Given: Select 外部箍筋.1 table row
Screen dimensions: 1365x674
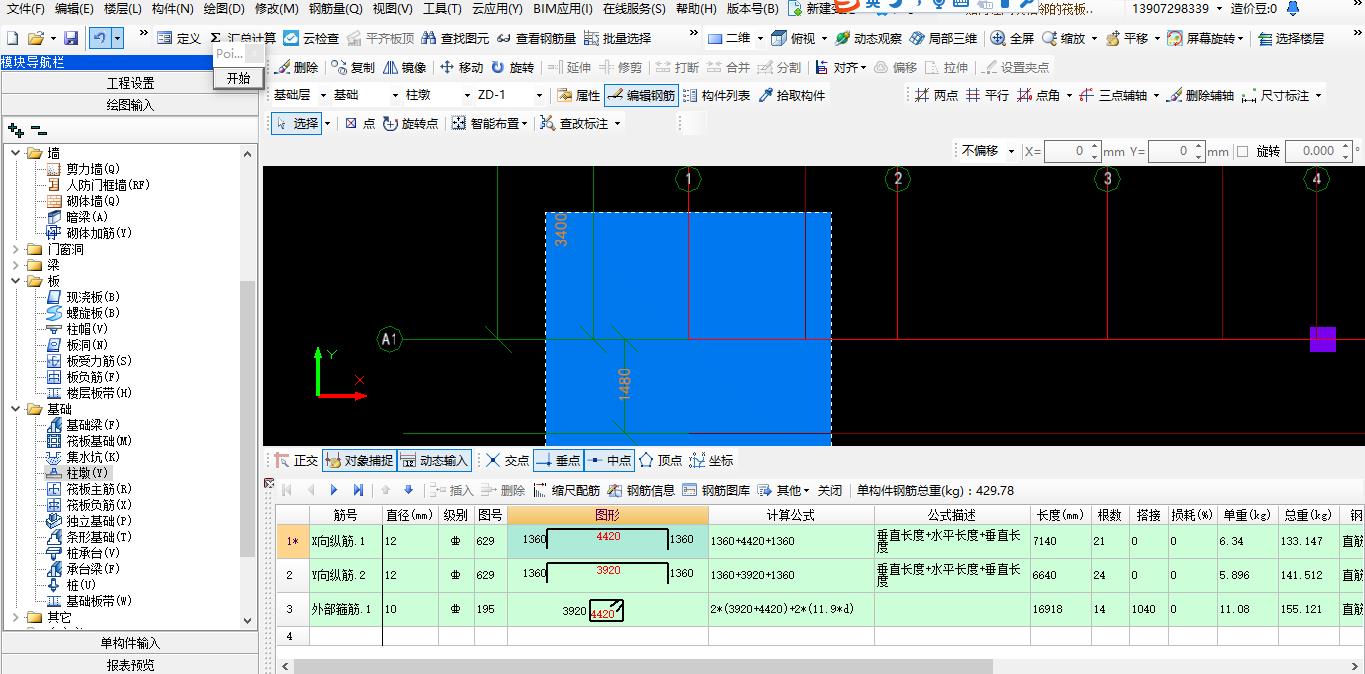Looking at the screenshot, I should point(820,609).
